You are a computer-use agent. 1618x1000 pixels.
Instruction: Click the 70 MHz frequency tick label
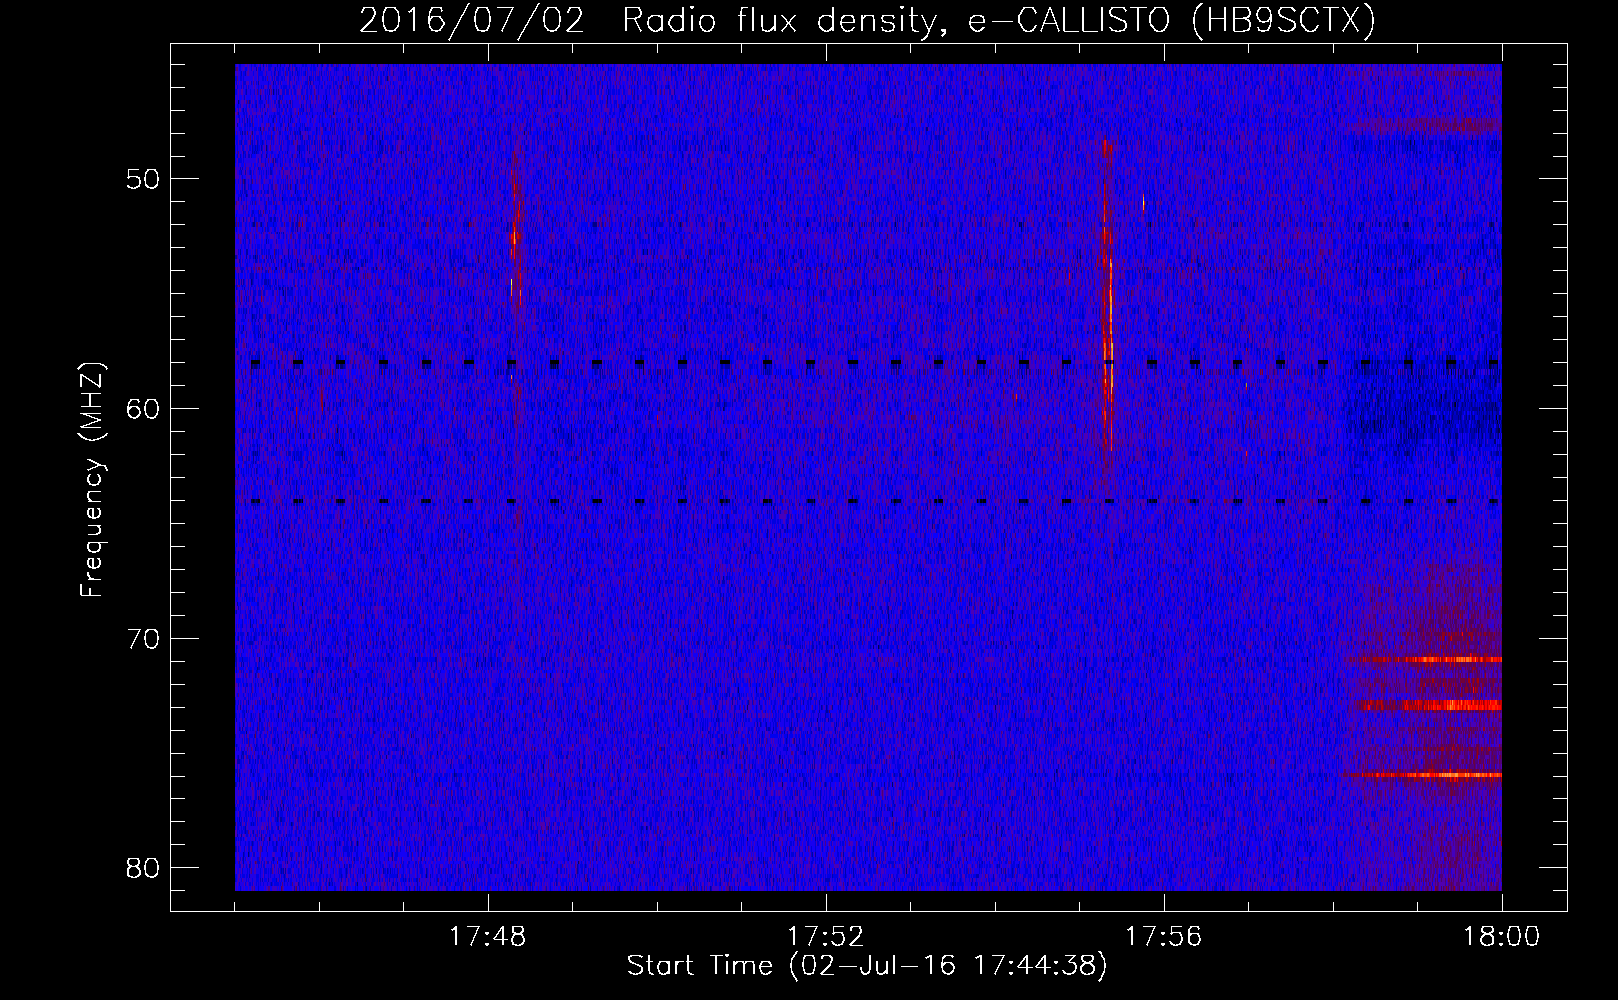143,638
